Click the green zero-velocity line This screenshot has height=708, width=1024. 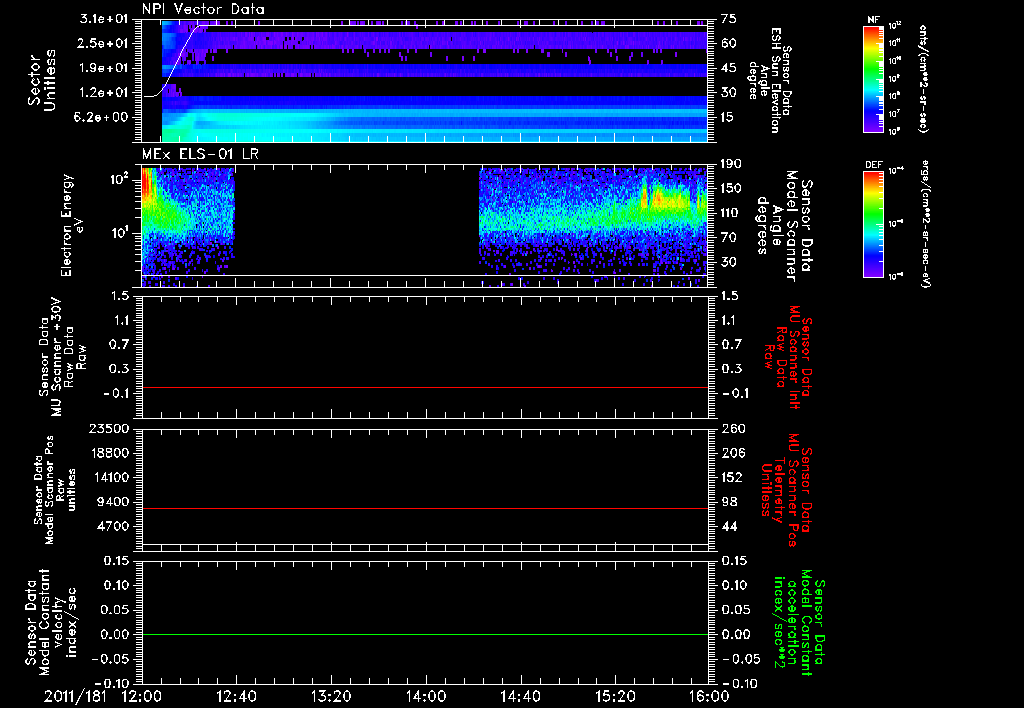pyautogui.click(x=425, y=634)
